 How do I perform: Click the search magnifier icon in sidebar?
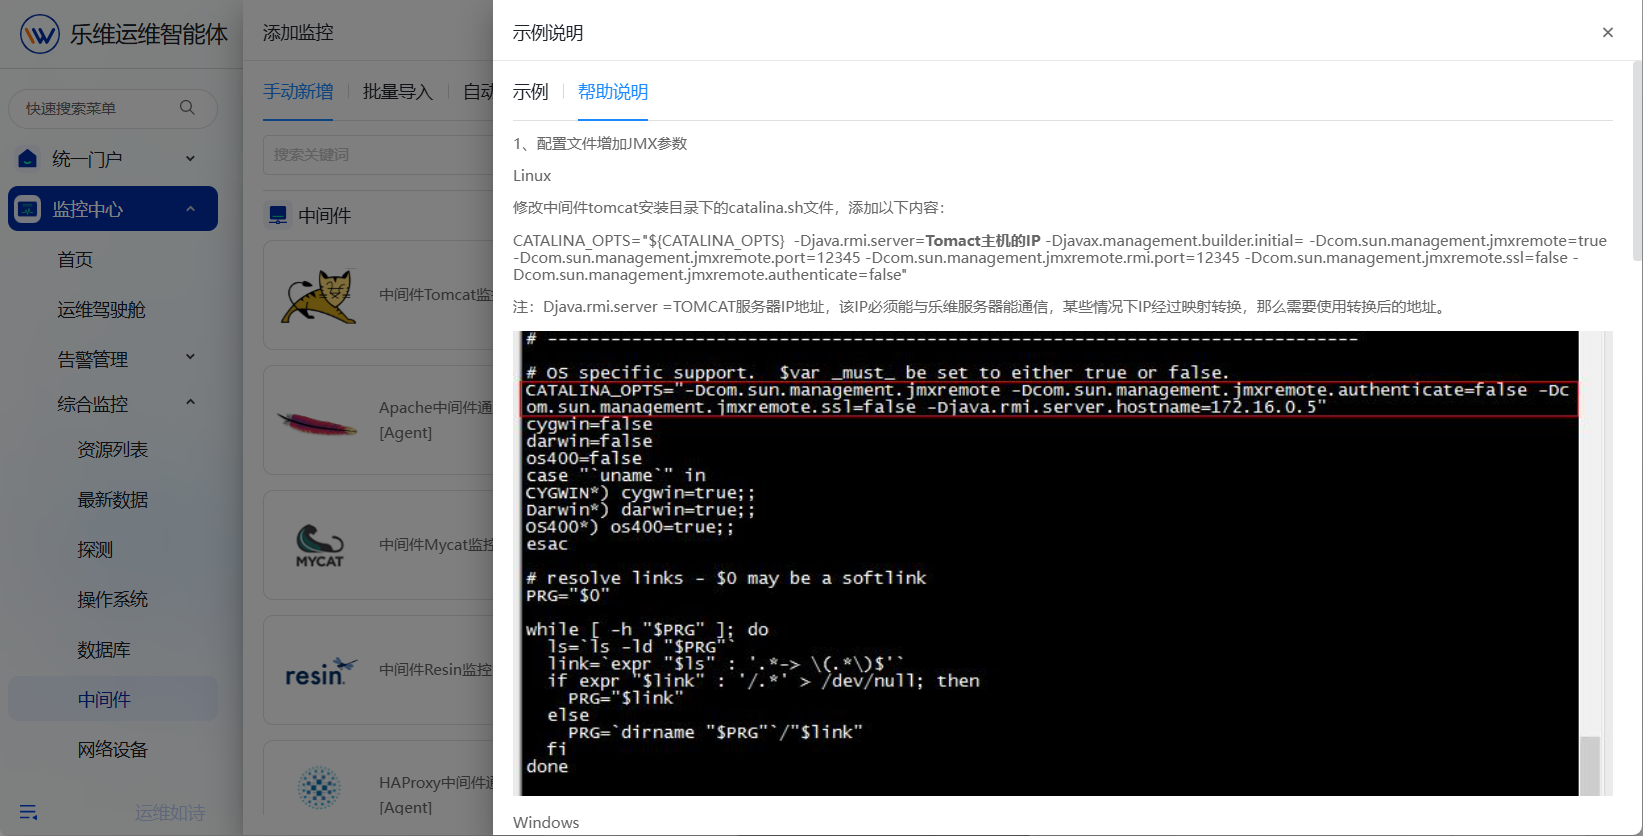pyautogui.click(x=187, y=108)
